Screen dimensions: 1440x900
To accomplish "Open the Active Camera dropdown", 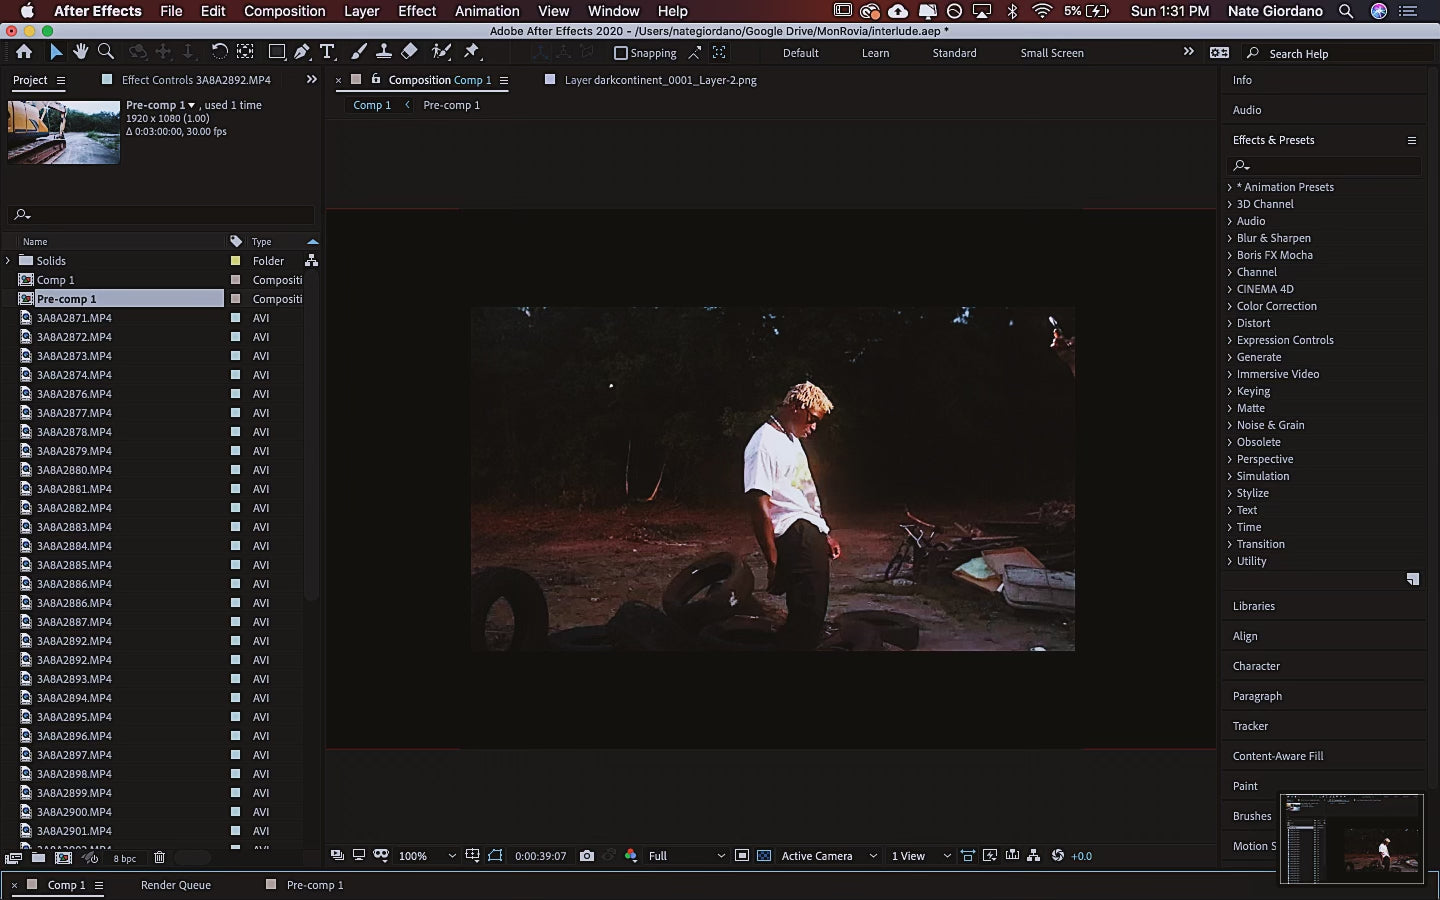I will click(829, 856).
